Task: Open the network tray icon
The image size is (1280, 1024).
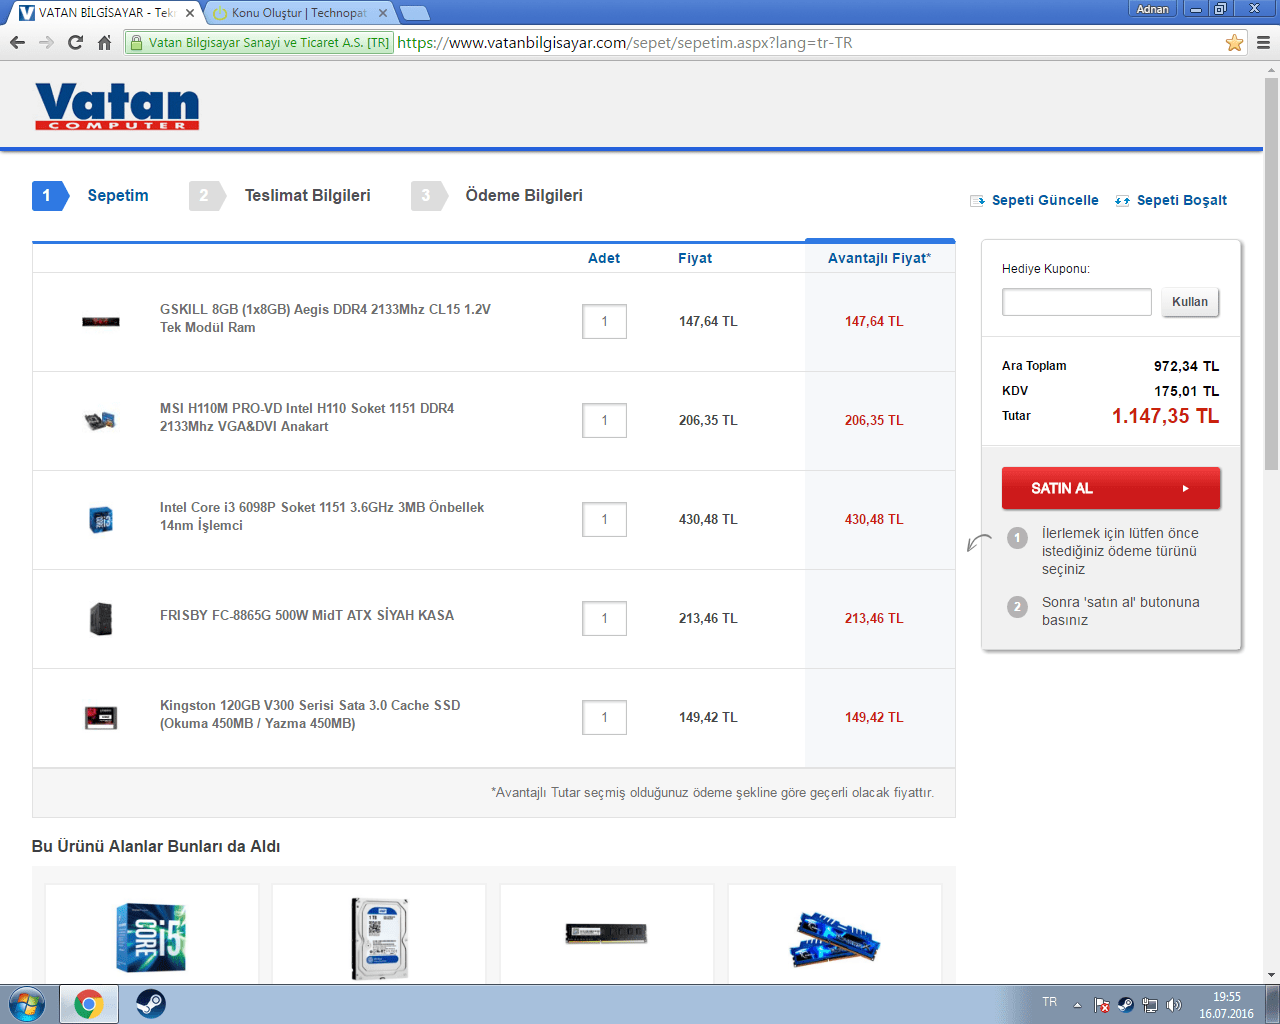Action: tap(1150, 1005)
